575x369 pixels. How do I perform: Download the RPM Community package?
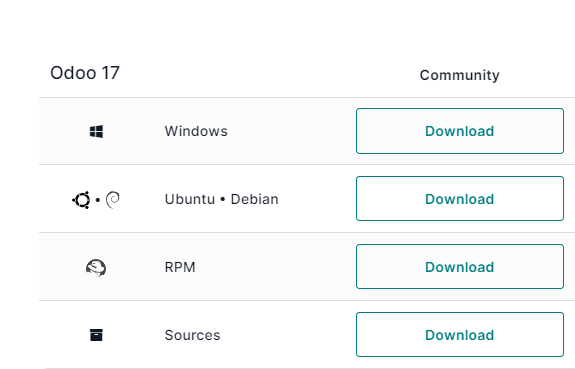click(459, 267)
